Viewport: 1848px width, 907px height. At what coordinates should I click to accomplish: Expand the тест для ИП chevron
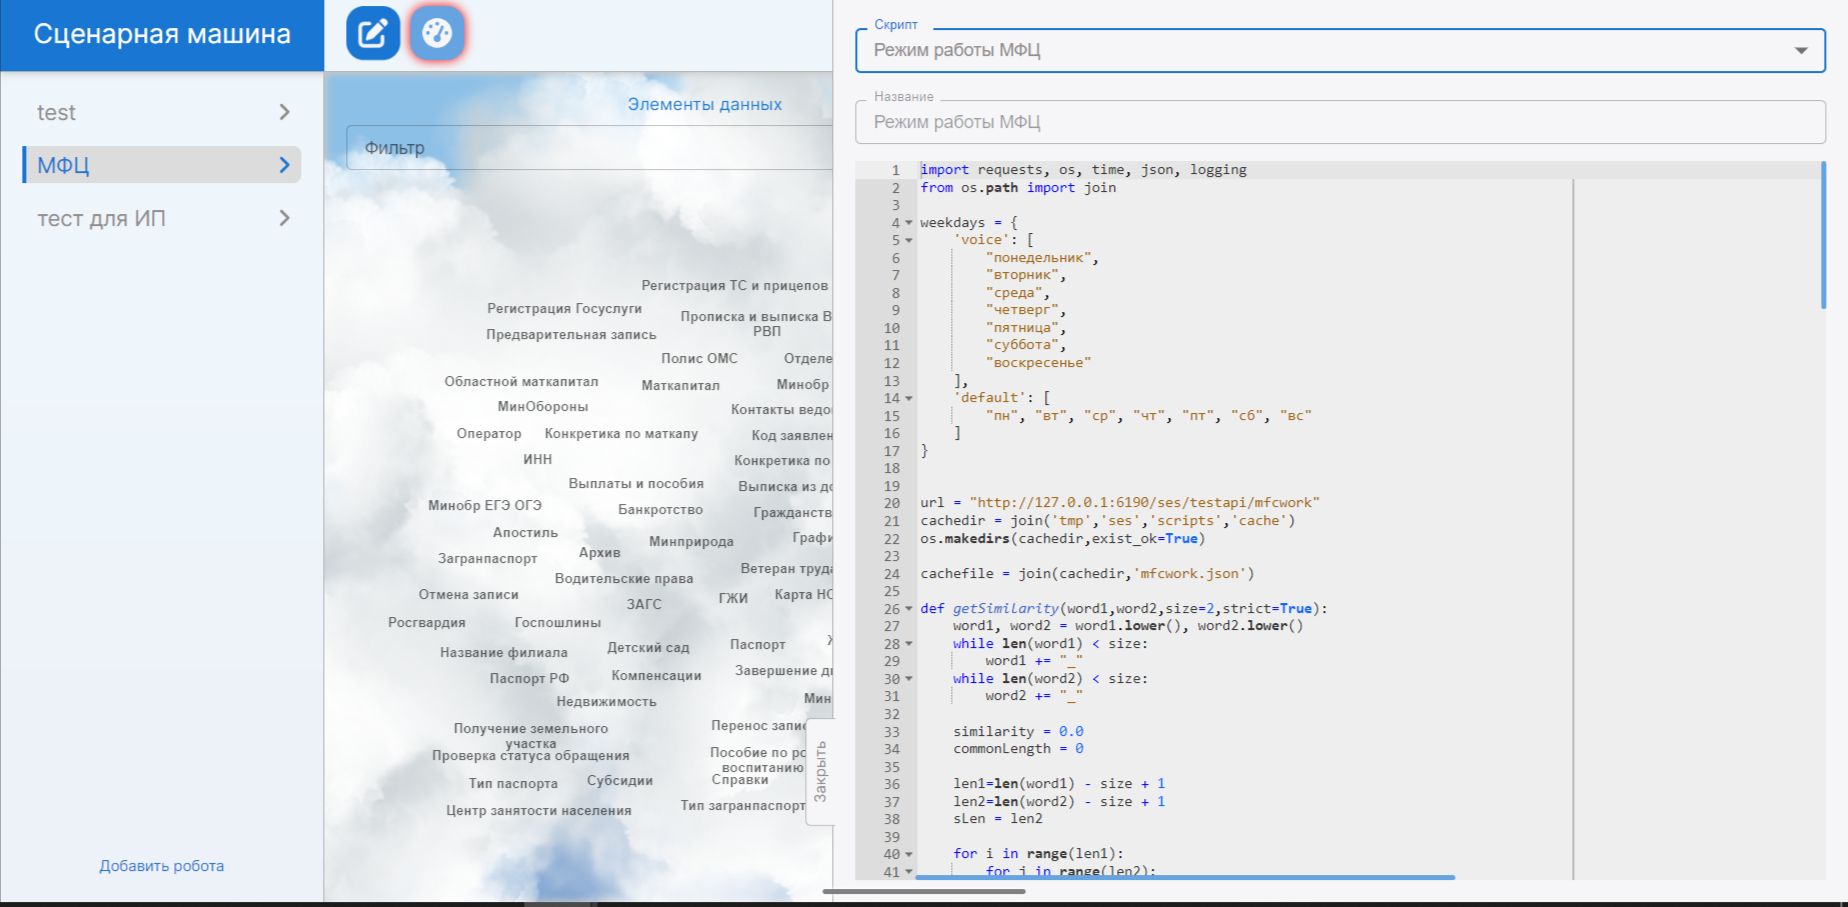[x=284, y=218]
